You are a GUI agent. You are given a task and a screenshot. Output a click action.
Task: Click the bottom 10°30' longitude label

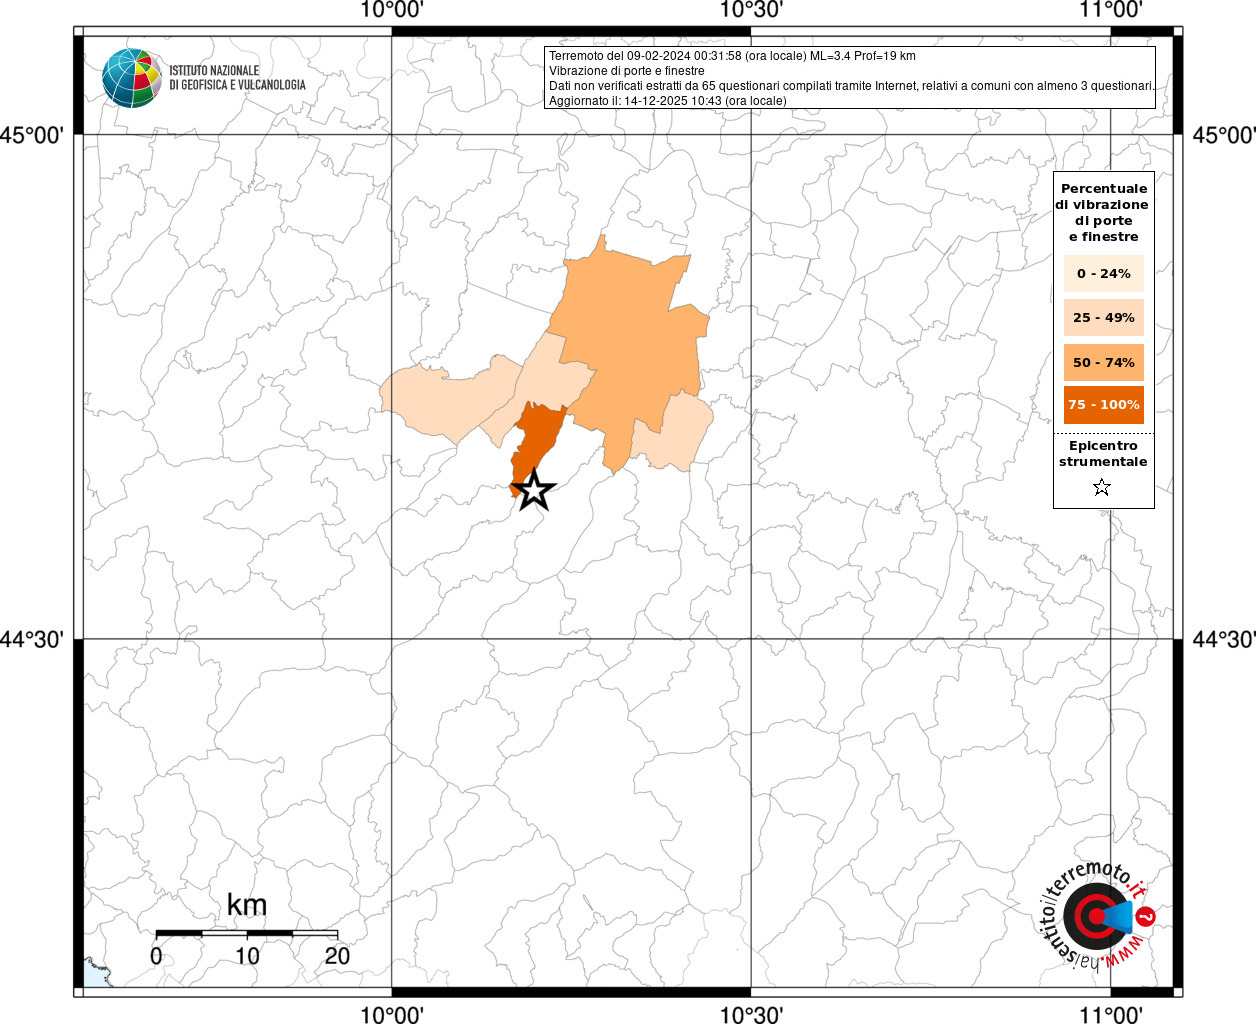coord(751,1014)
